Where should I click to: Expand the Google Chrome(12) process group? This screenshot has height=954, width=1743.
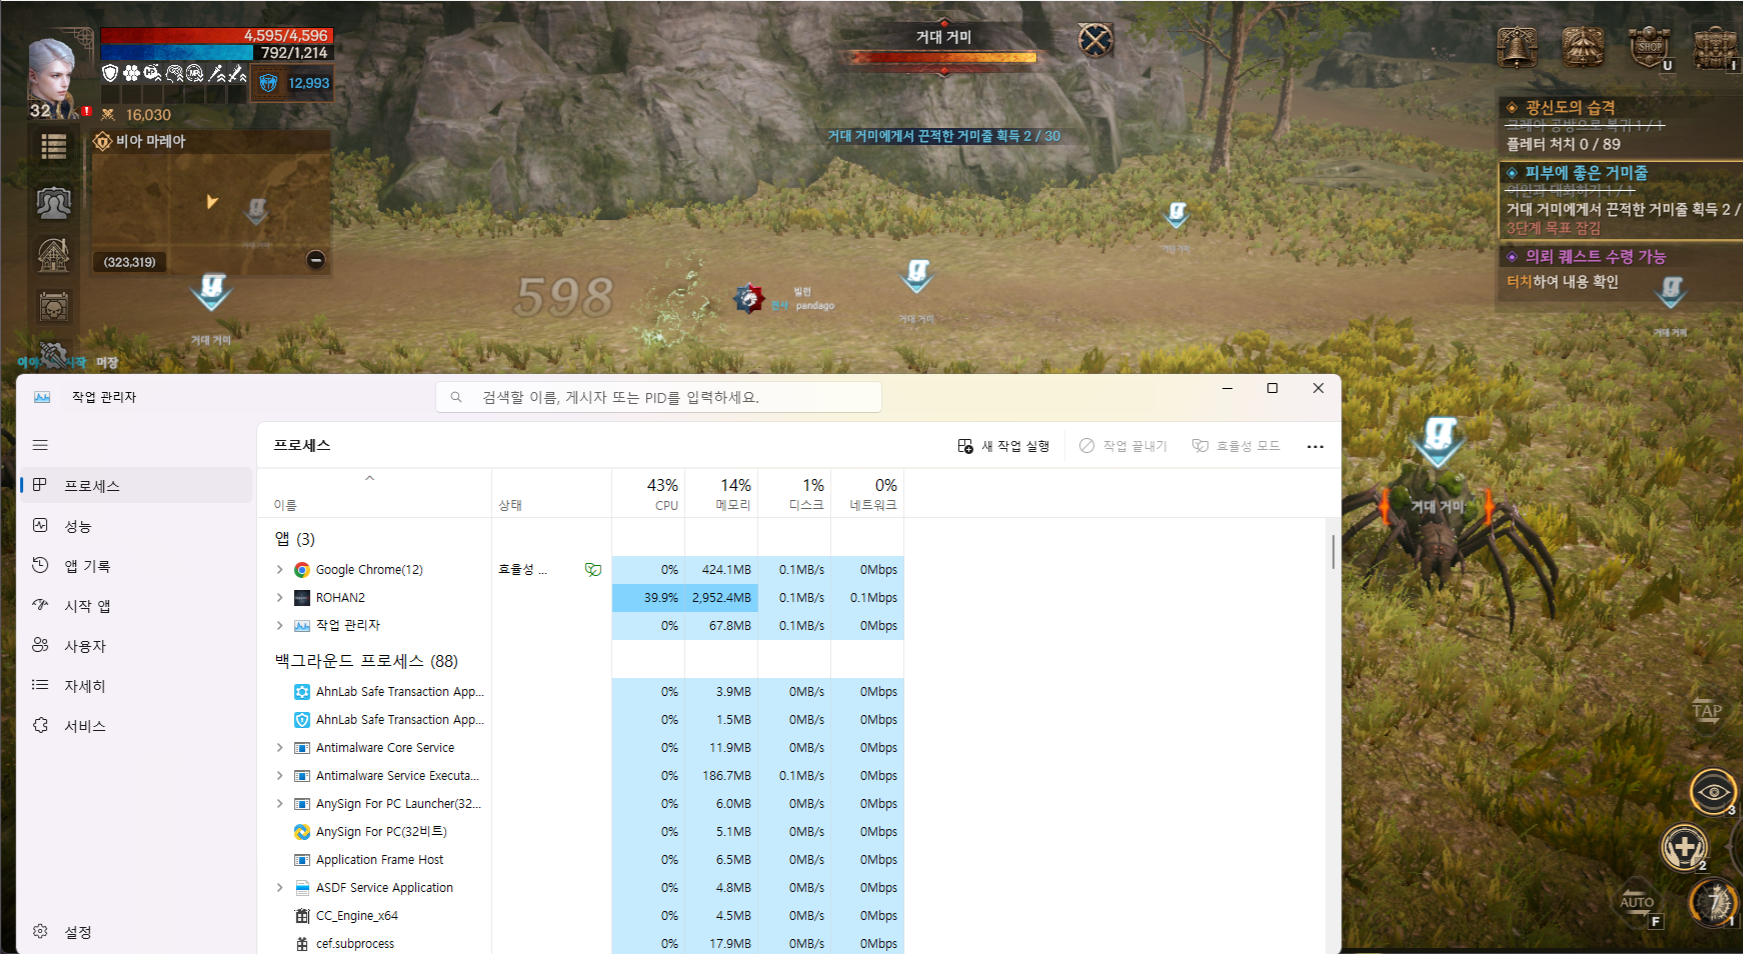279,570
